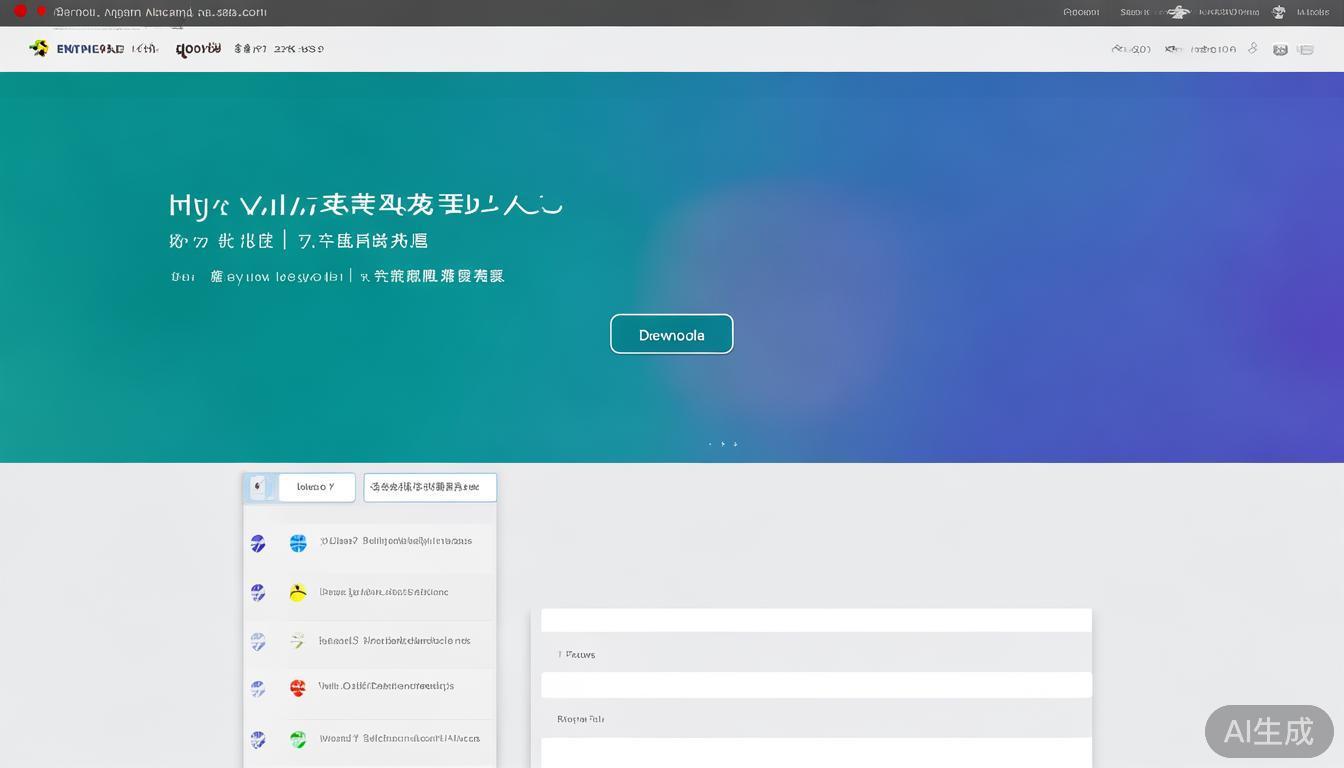The width and height of the screenshot is (1344, 768).
Task: Click inside the search input field
Action: coord(430,487)
